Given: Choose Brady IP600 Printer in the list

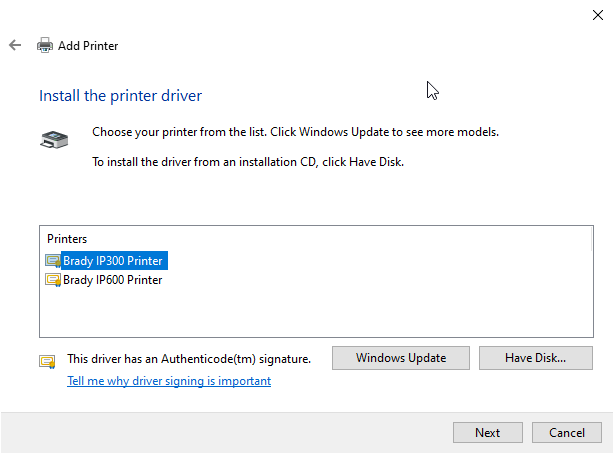Looking at the screenshot, I should tap(112, 280).
